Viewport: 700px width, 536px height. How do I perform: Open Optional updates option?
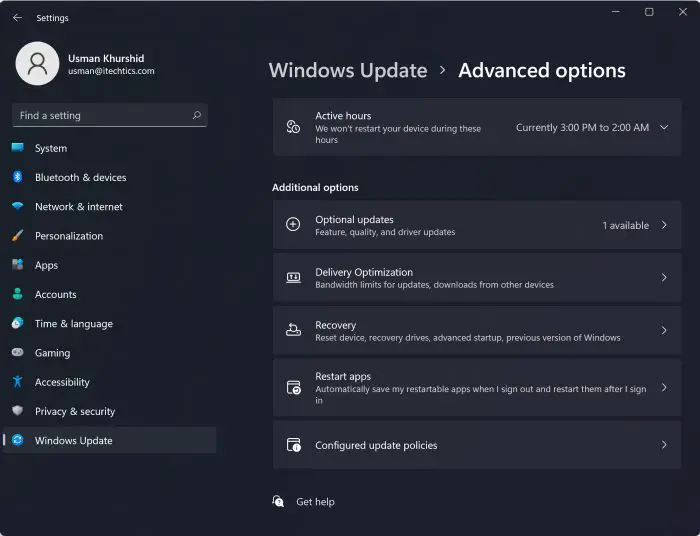[x=477, y=225]
